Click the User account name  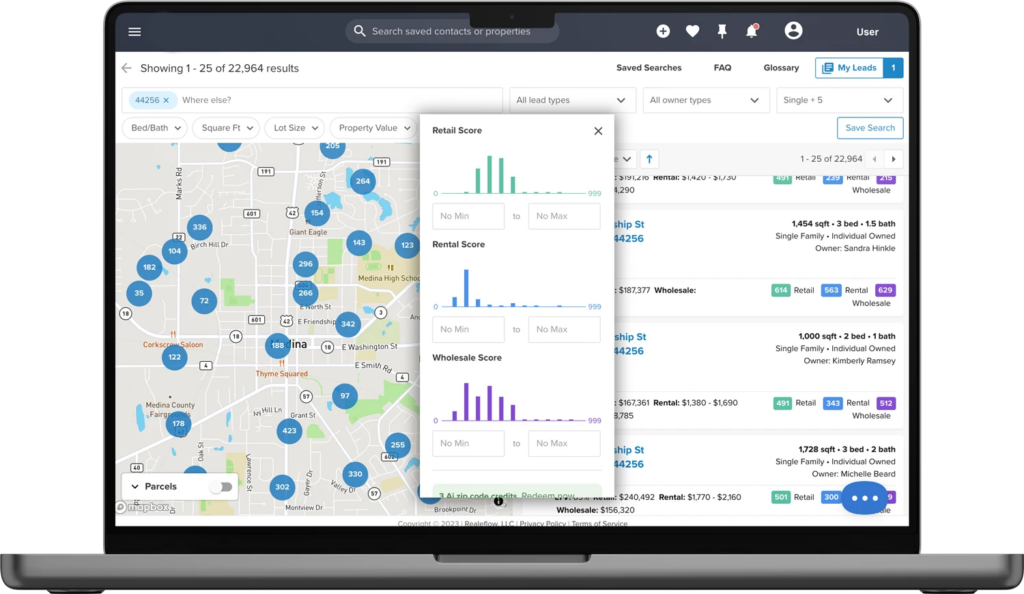coord(867,32)
